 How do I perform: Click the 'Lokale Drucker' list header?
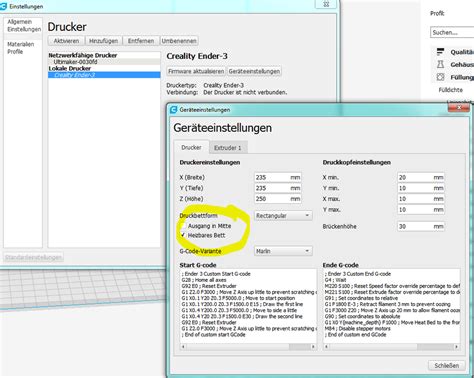tap(70, 68)
